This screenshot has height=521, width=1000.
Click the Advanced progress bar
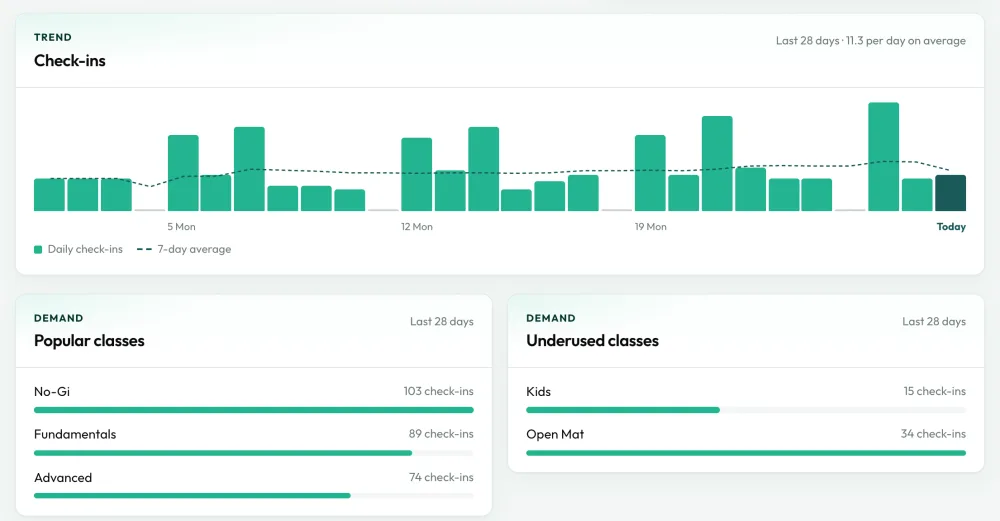click(254, 495)
